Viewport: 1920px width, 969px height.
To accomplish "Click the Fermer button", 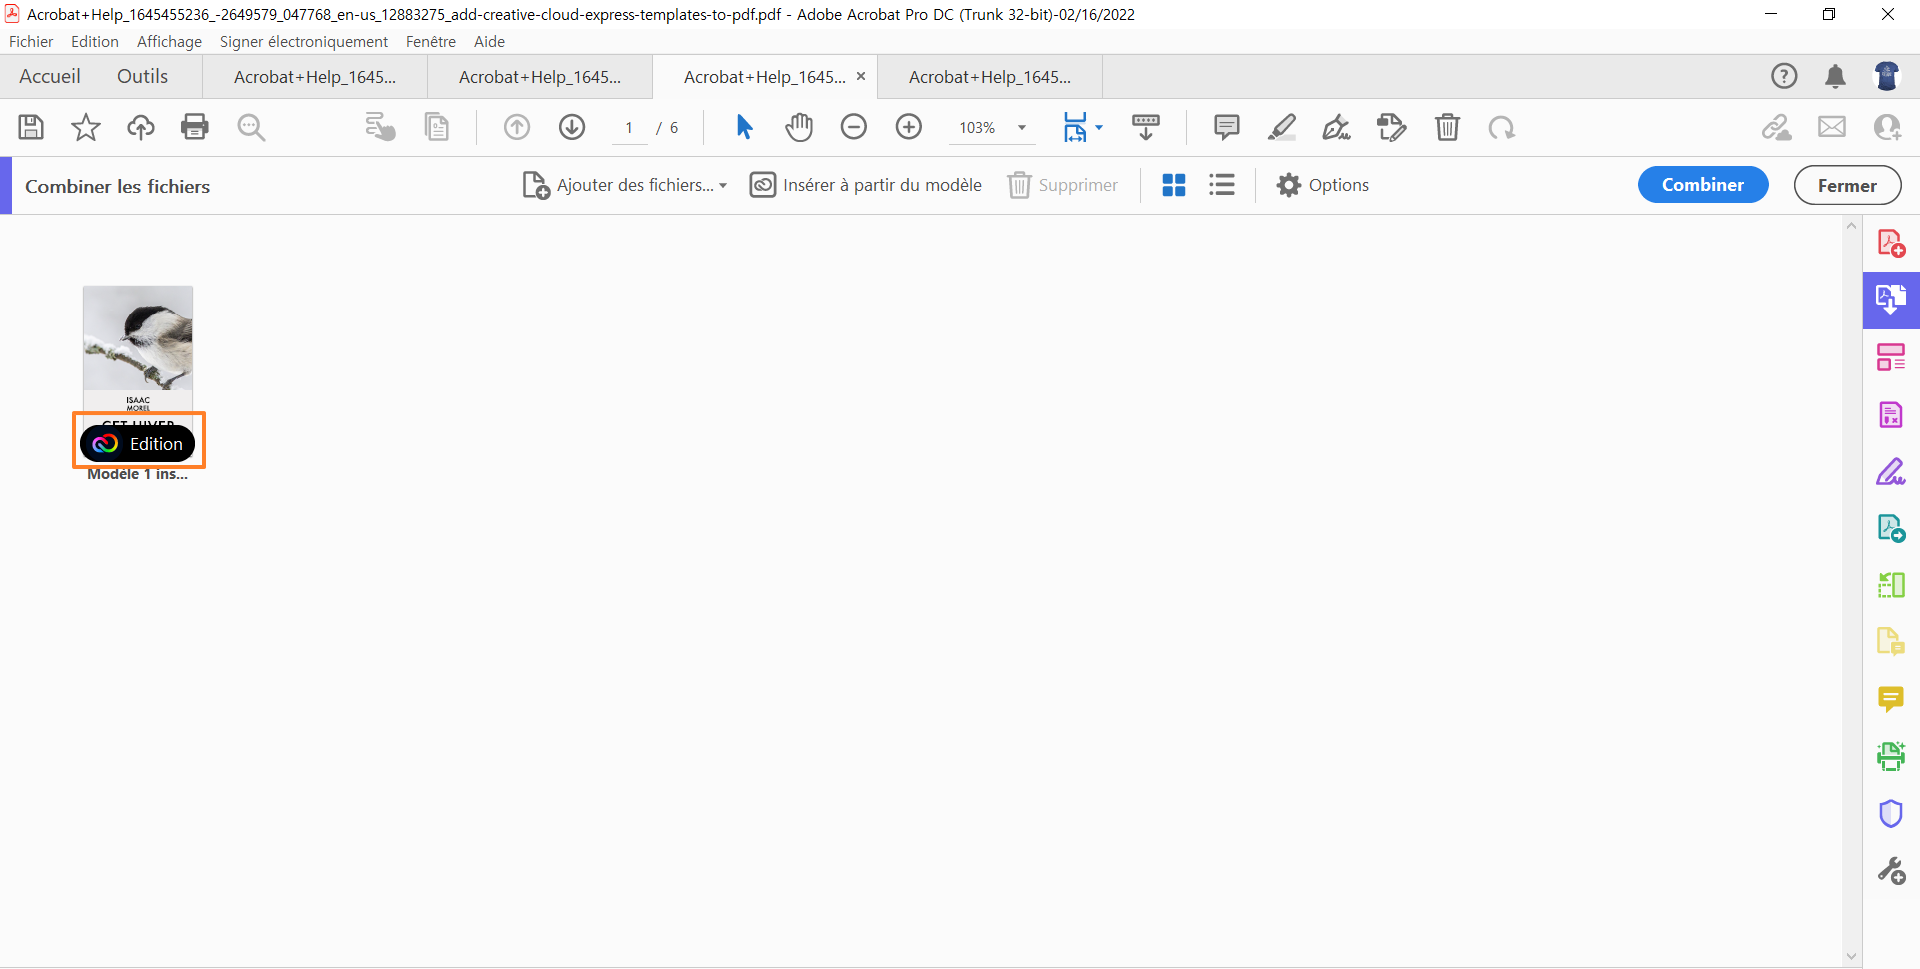I will [1847, 185].
